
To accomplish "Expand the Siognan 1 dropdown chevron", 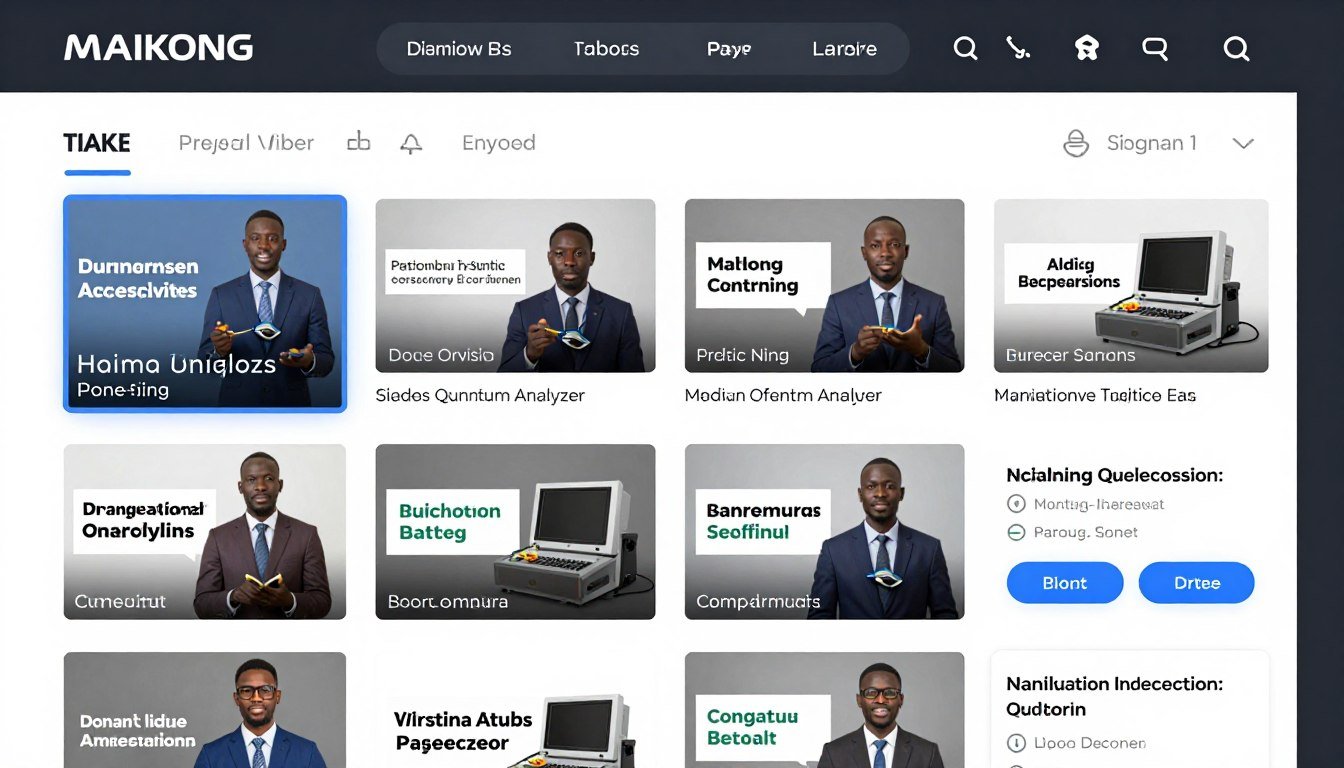I will pyautogui.click(x=1243, y=143).
